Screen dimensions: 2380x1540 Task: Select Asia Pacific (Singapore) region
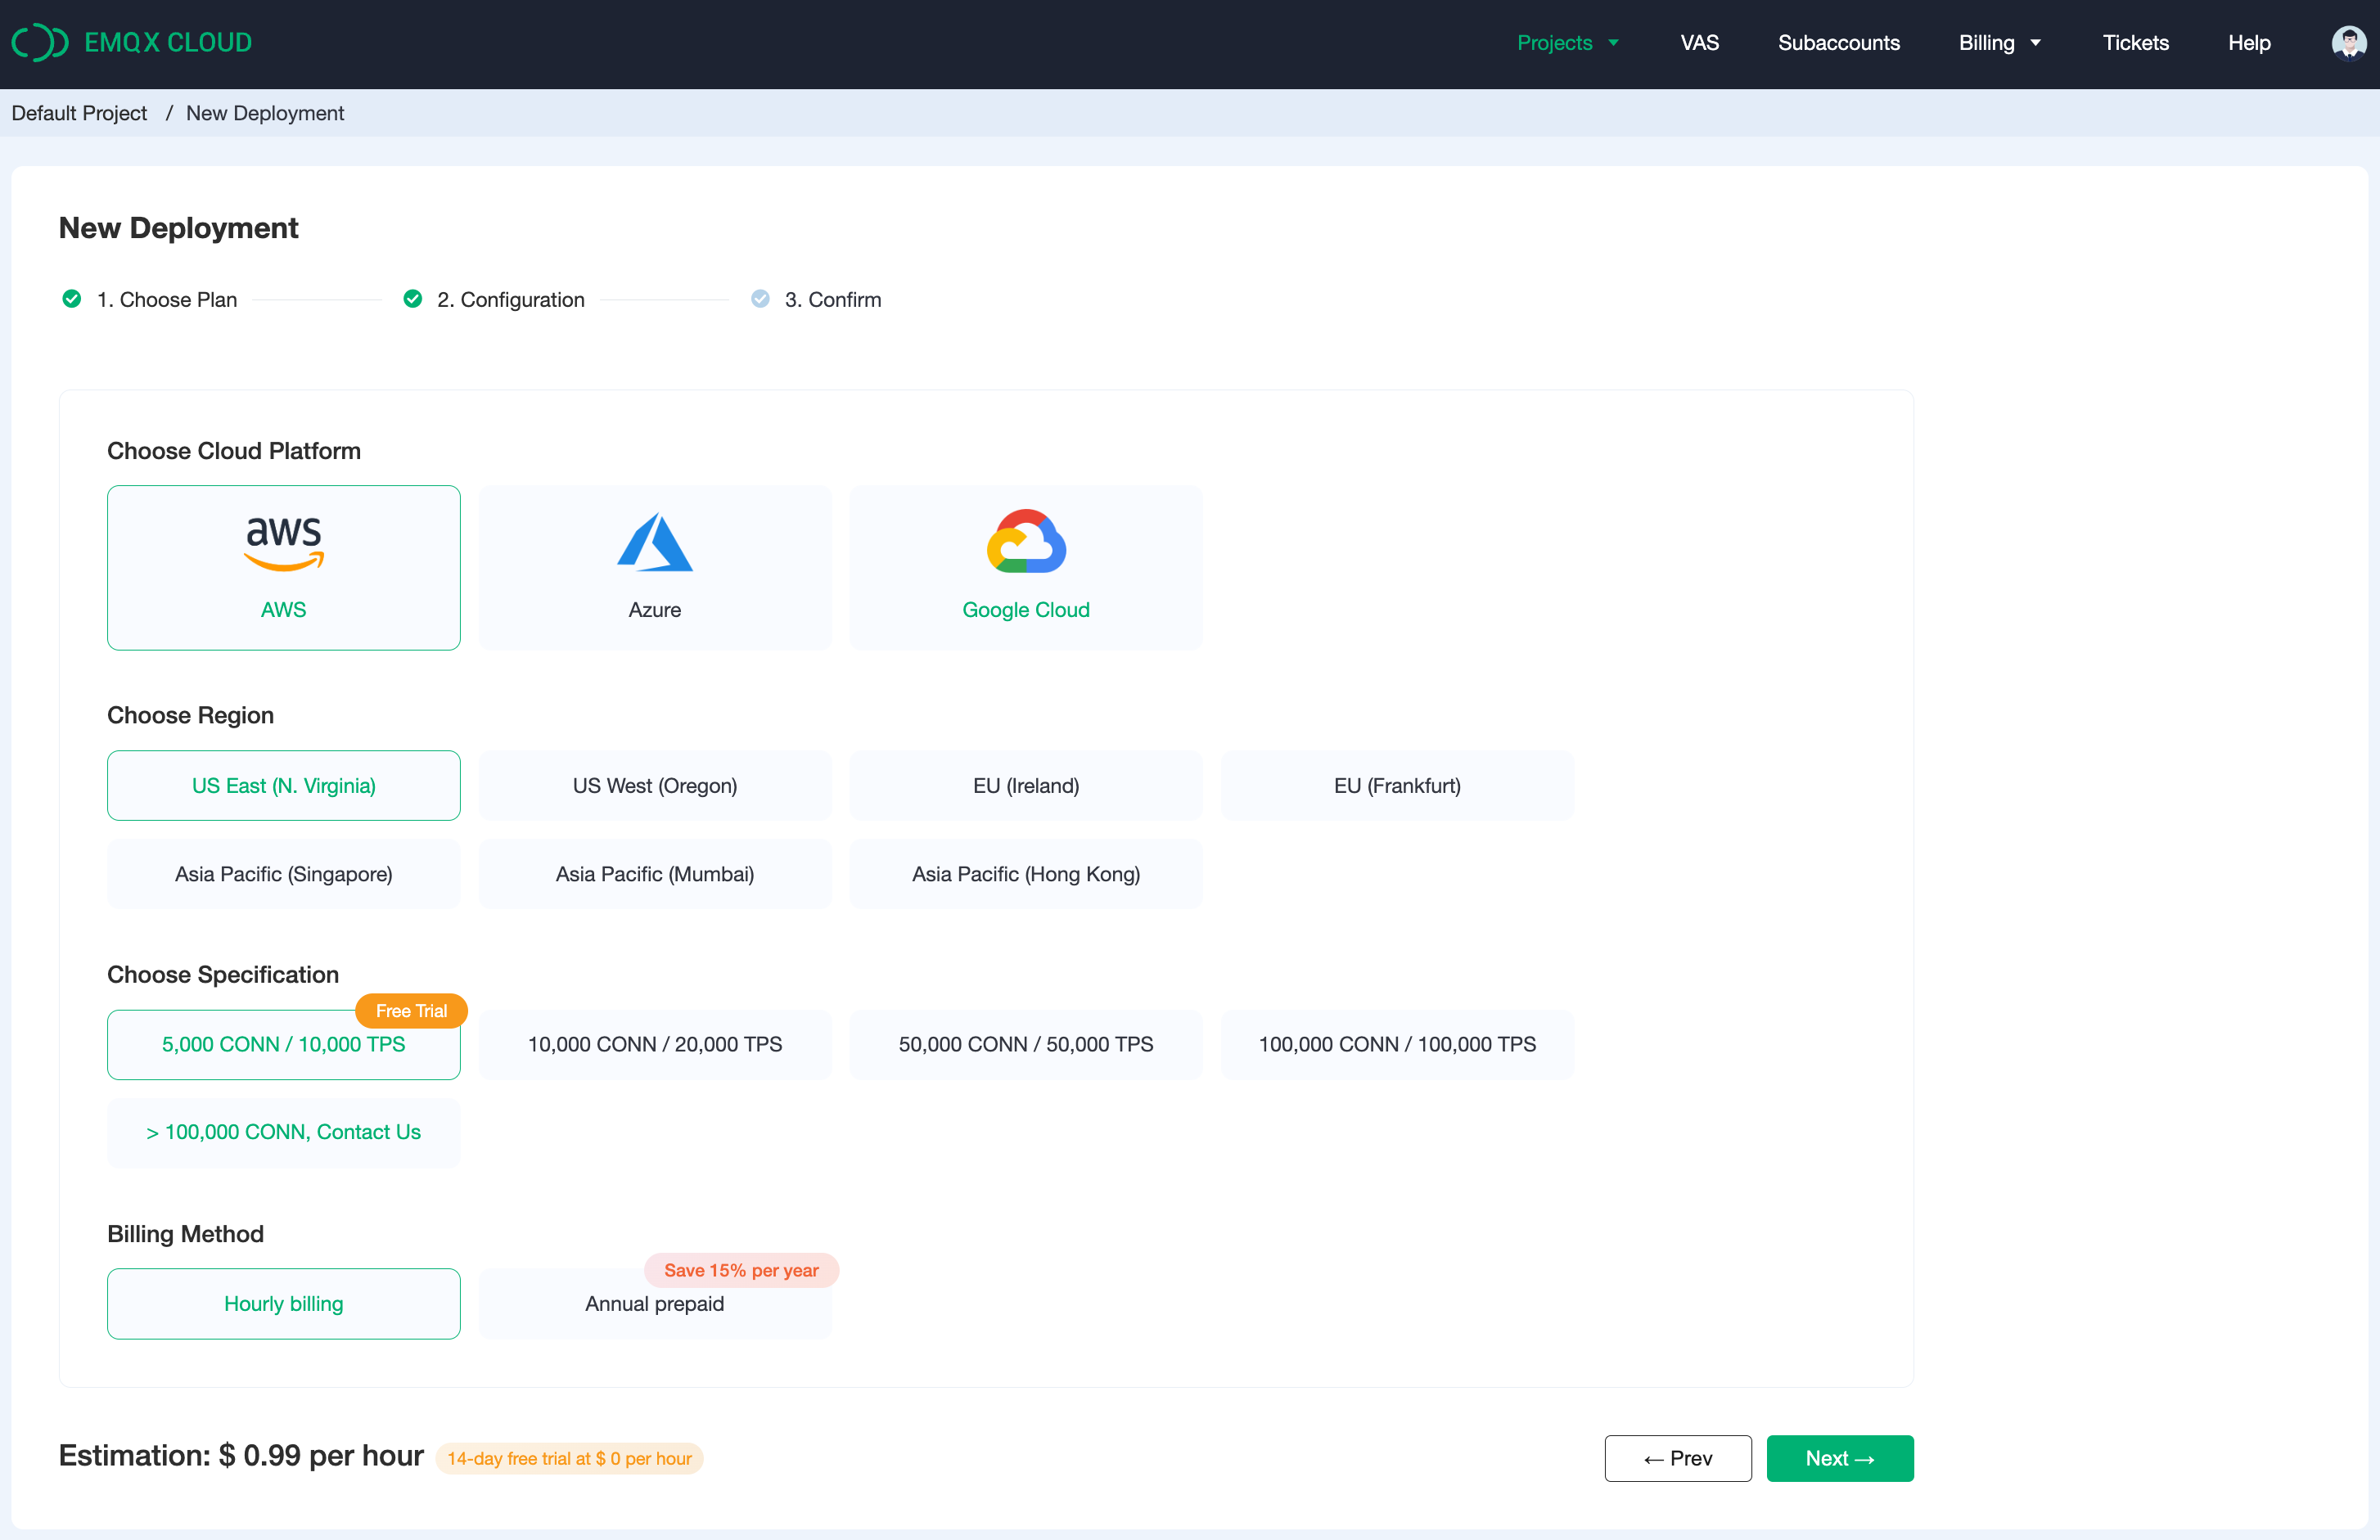(284, 874)
